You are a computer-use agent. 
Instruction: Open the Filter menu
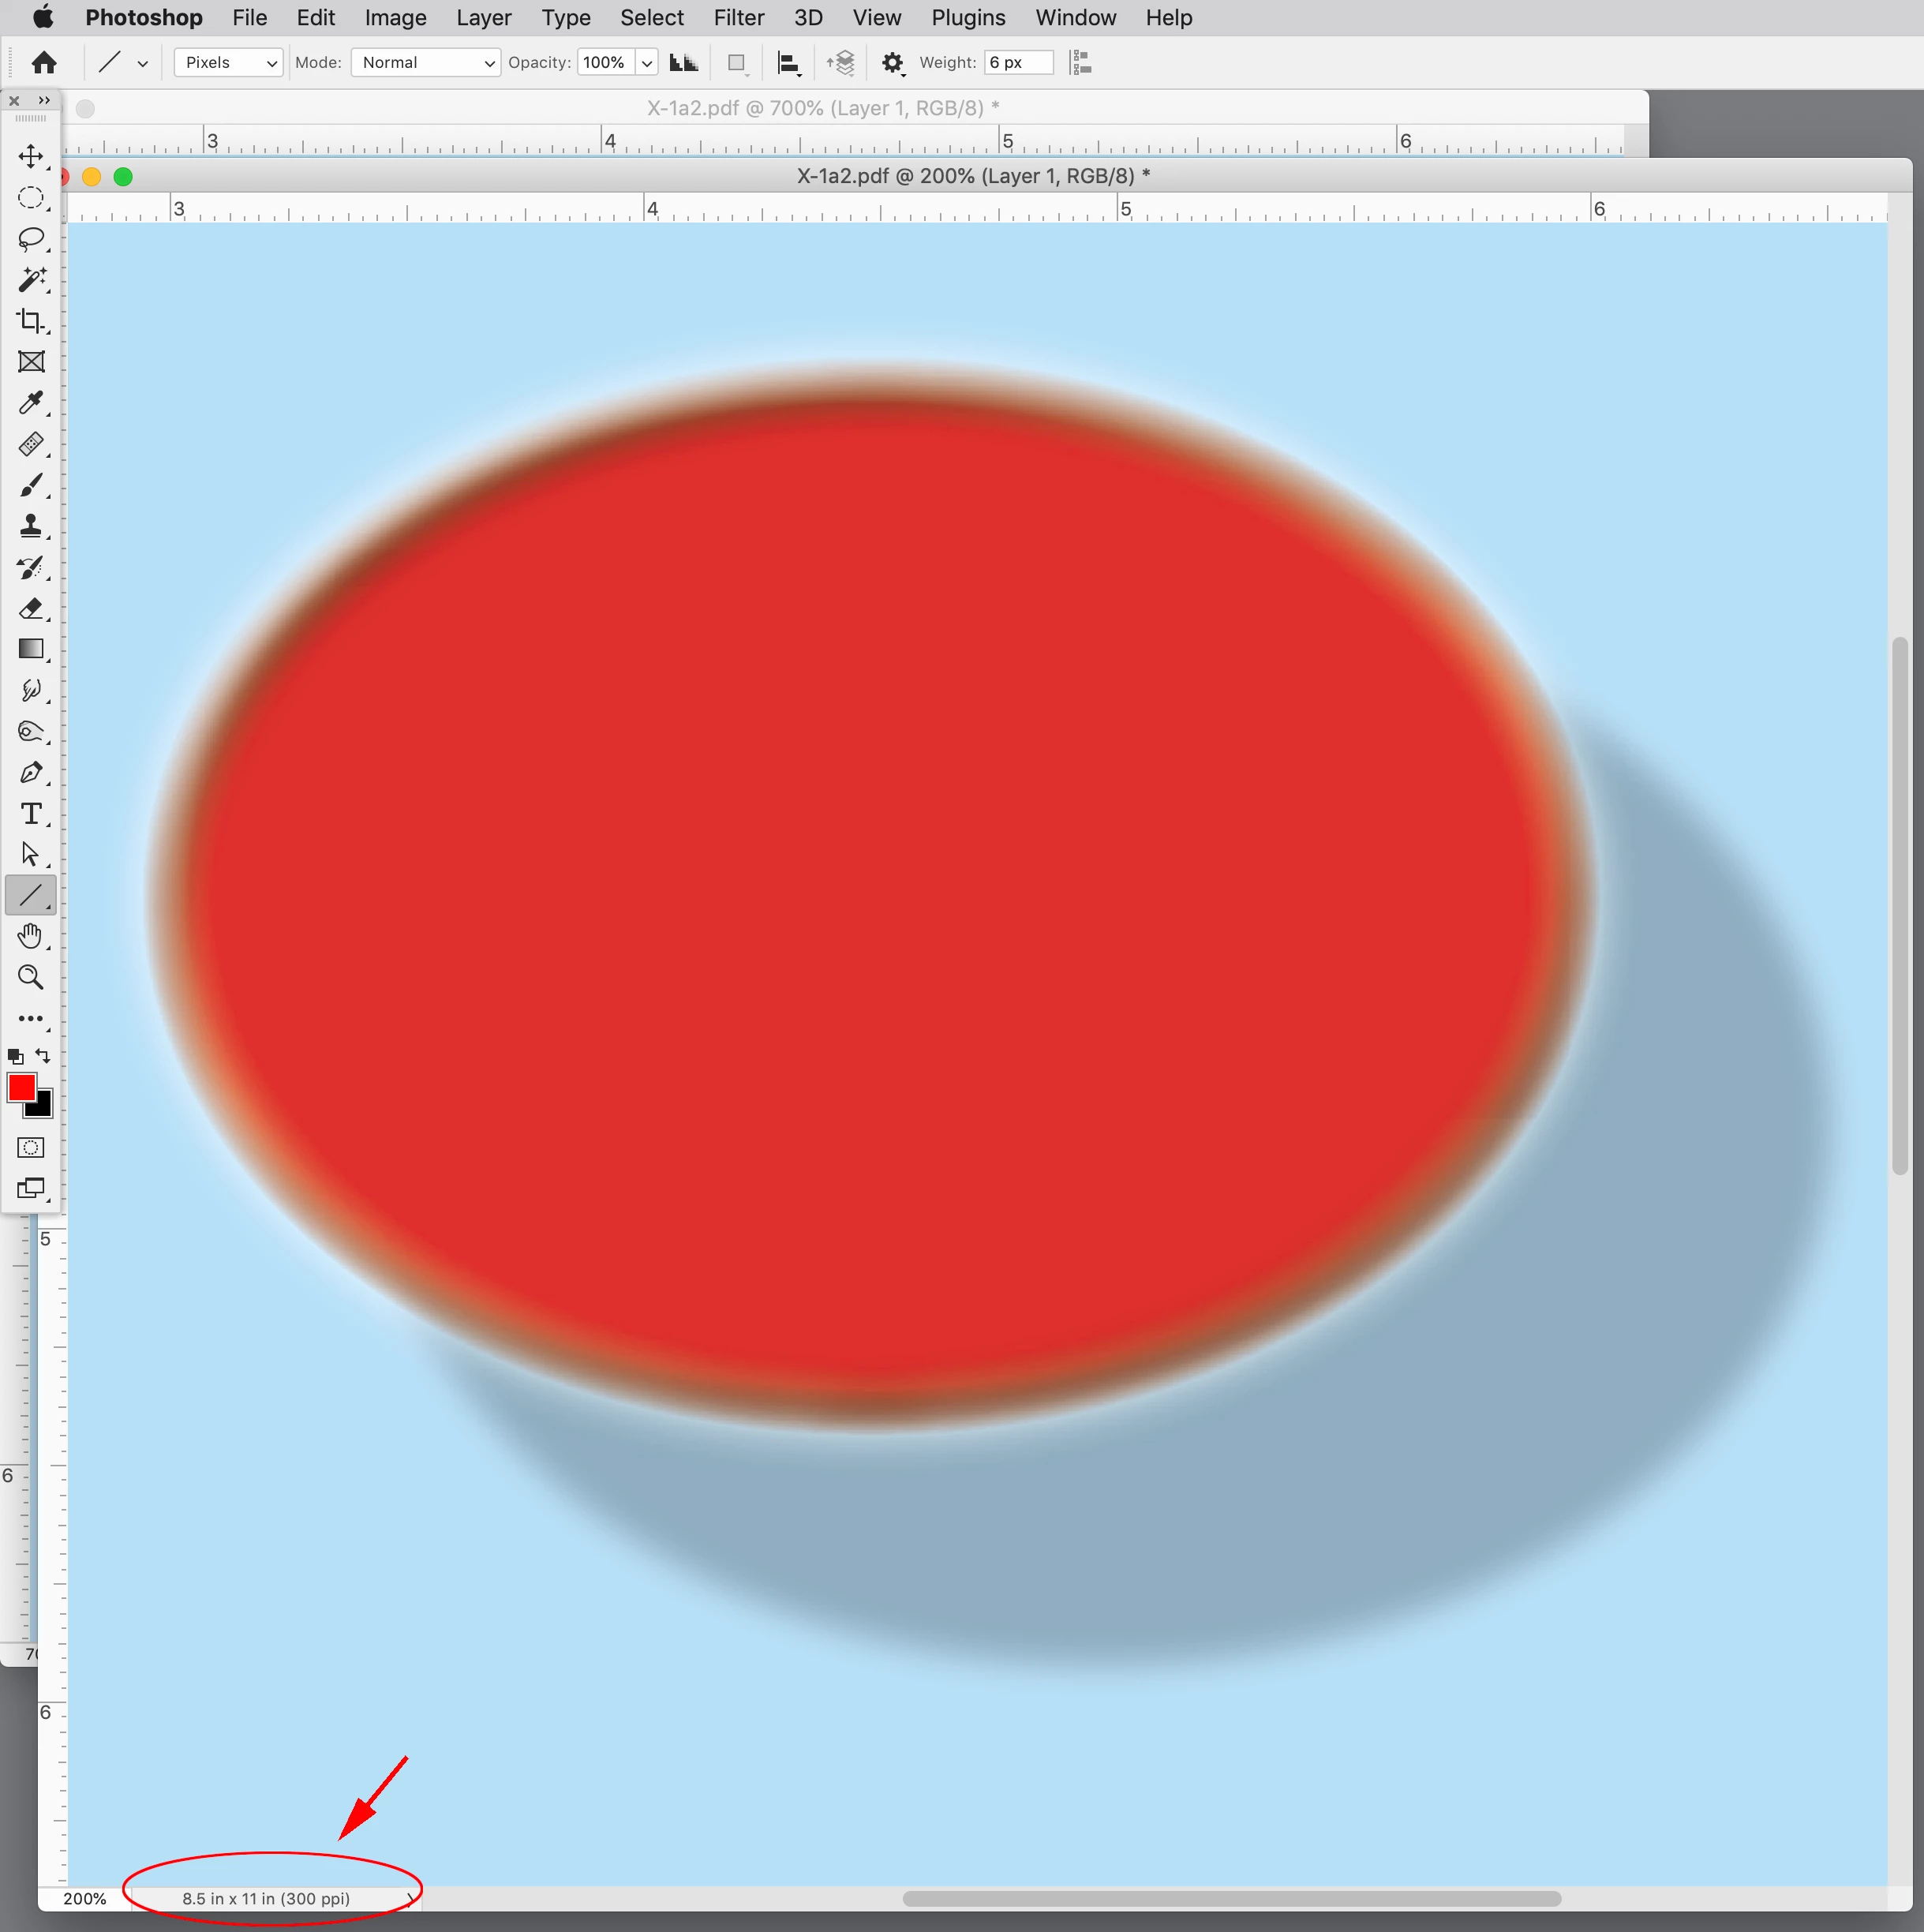(x=738, y=18)
